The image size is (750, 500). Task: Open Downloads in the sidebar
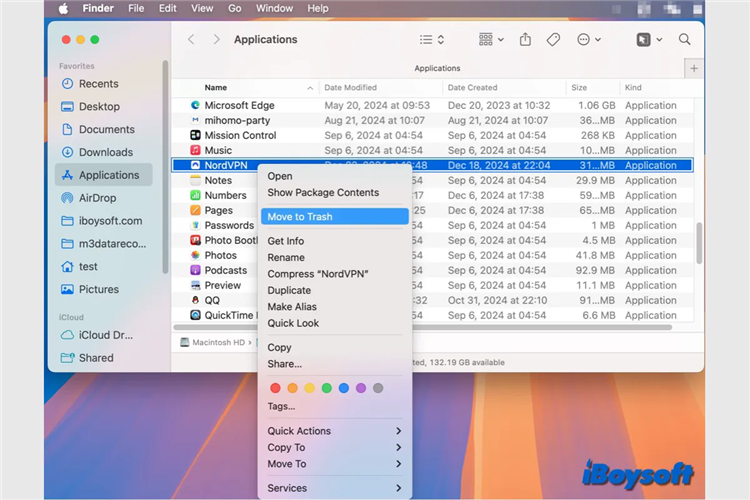104,152
